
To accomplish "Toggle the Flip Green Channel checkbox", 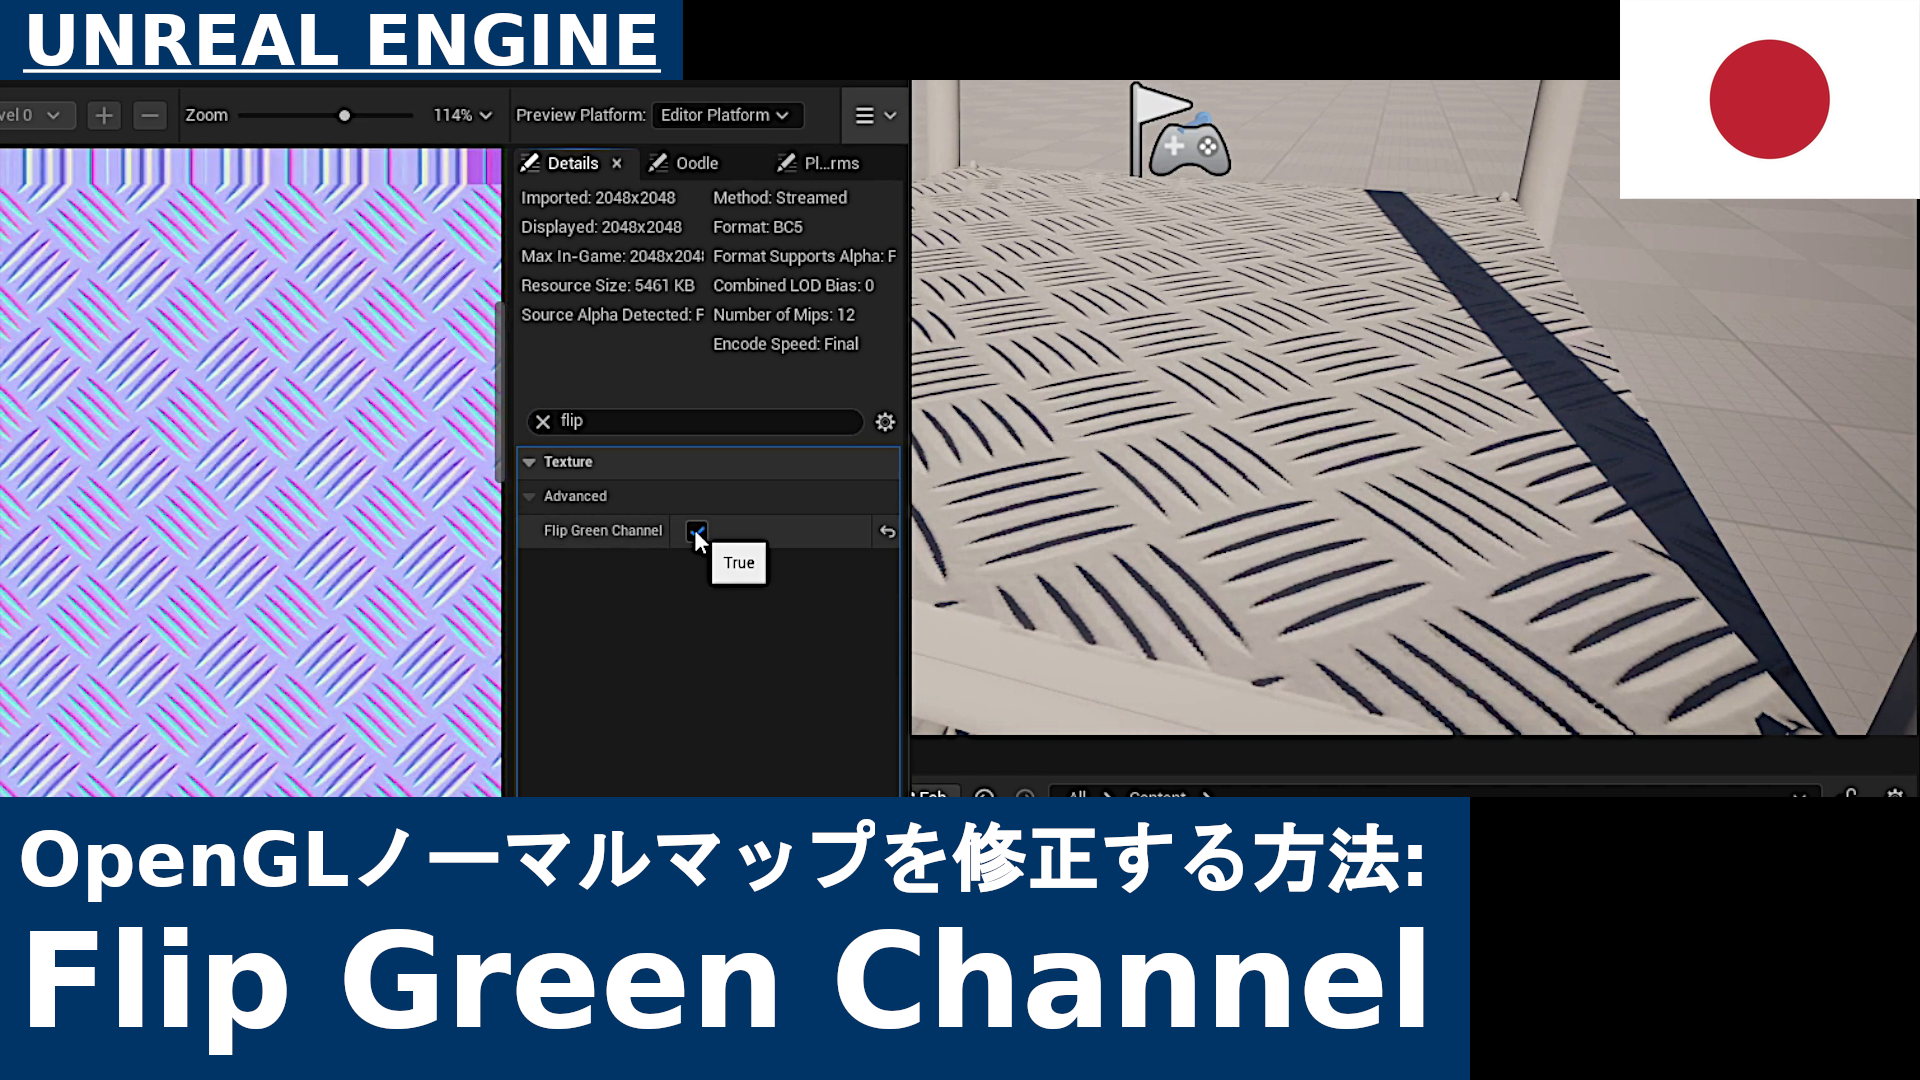I will [x=696, y=531].
